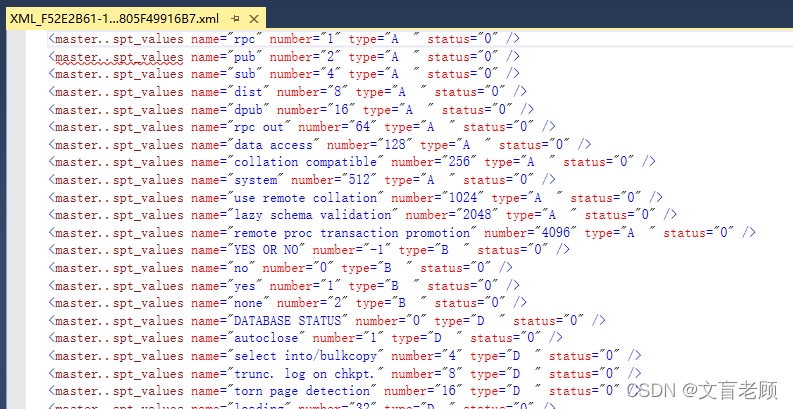The width and height of the screenshot is (793, 409).
Task: Click the name value "no"
Action: (x=241, y=267)
